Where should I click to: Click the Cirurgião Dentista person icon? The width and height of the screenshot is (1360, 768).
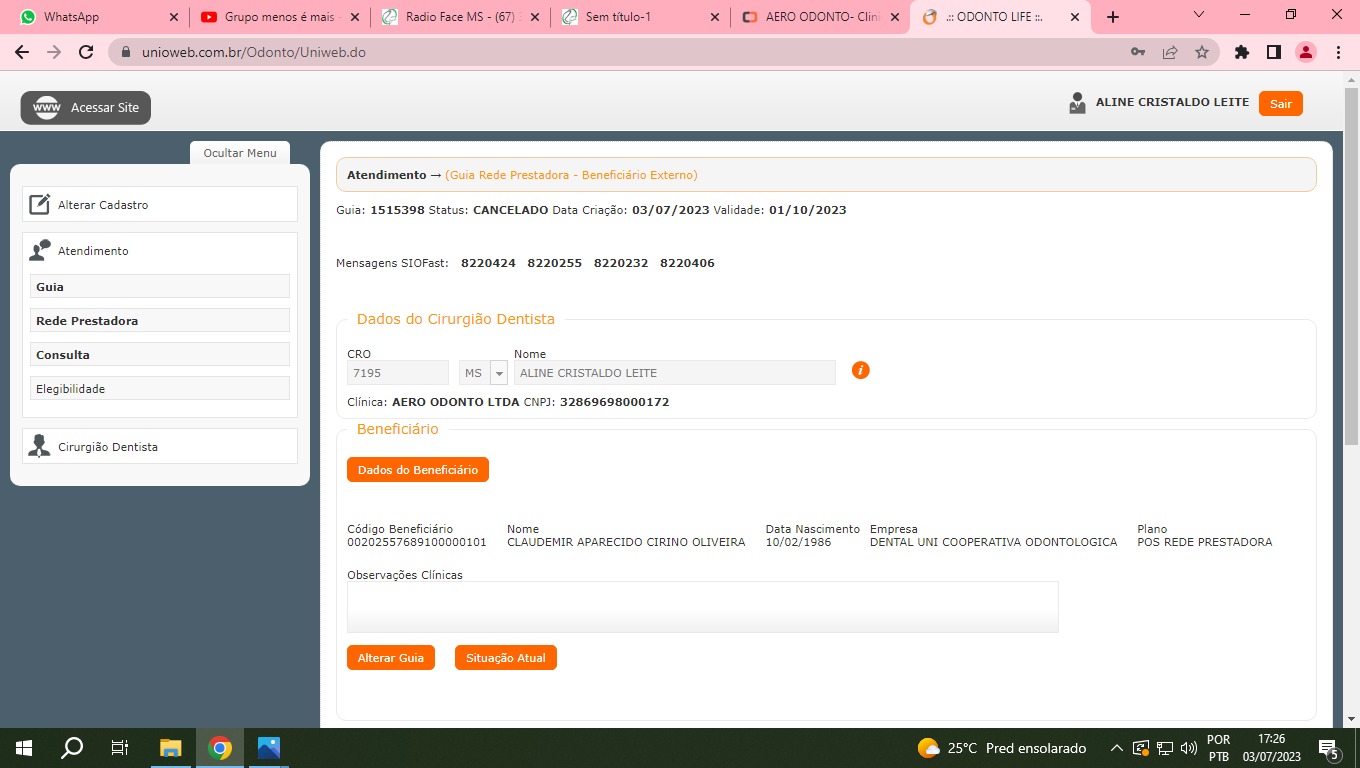coord(40,447)
